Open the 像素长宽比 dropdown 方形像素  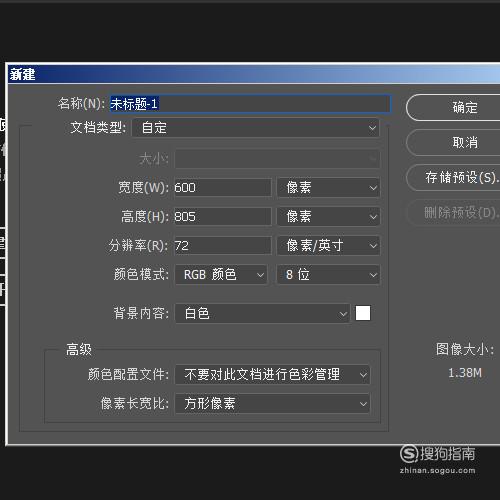click(273, 404)
